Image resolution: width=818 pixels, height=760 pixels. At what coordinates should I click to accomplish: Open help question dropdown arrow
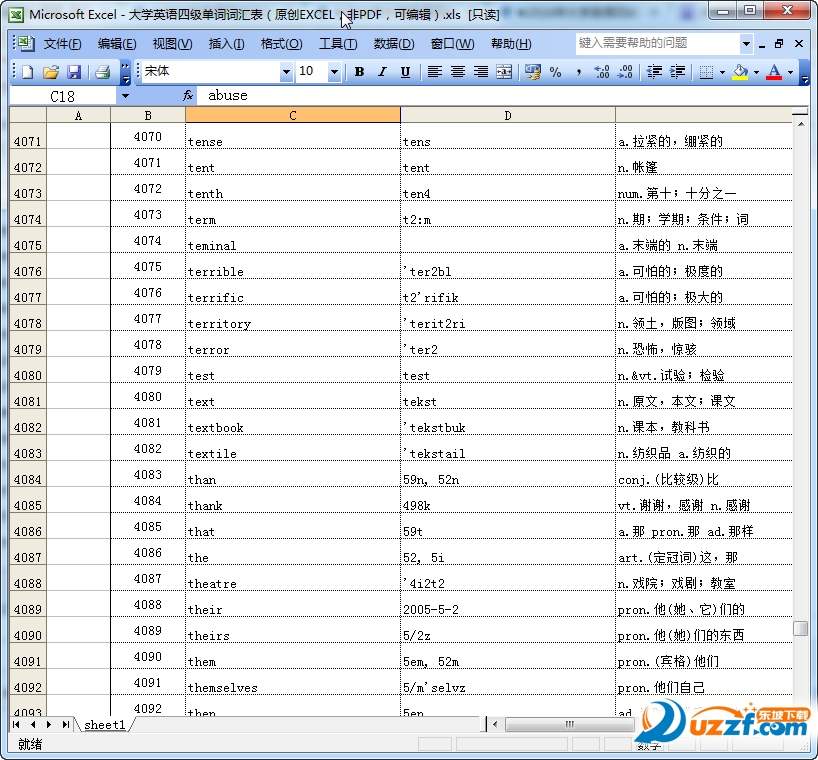747,43
